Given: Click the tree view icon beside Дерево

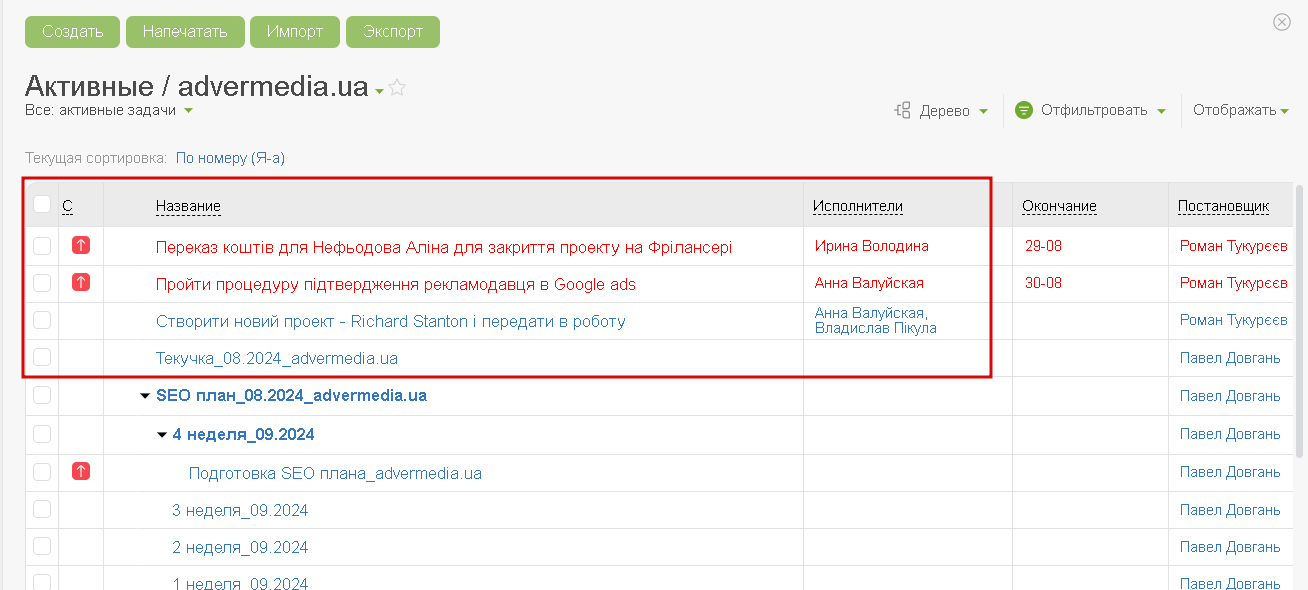Looking at the screenshot, I should coord(902,111).
